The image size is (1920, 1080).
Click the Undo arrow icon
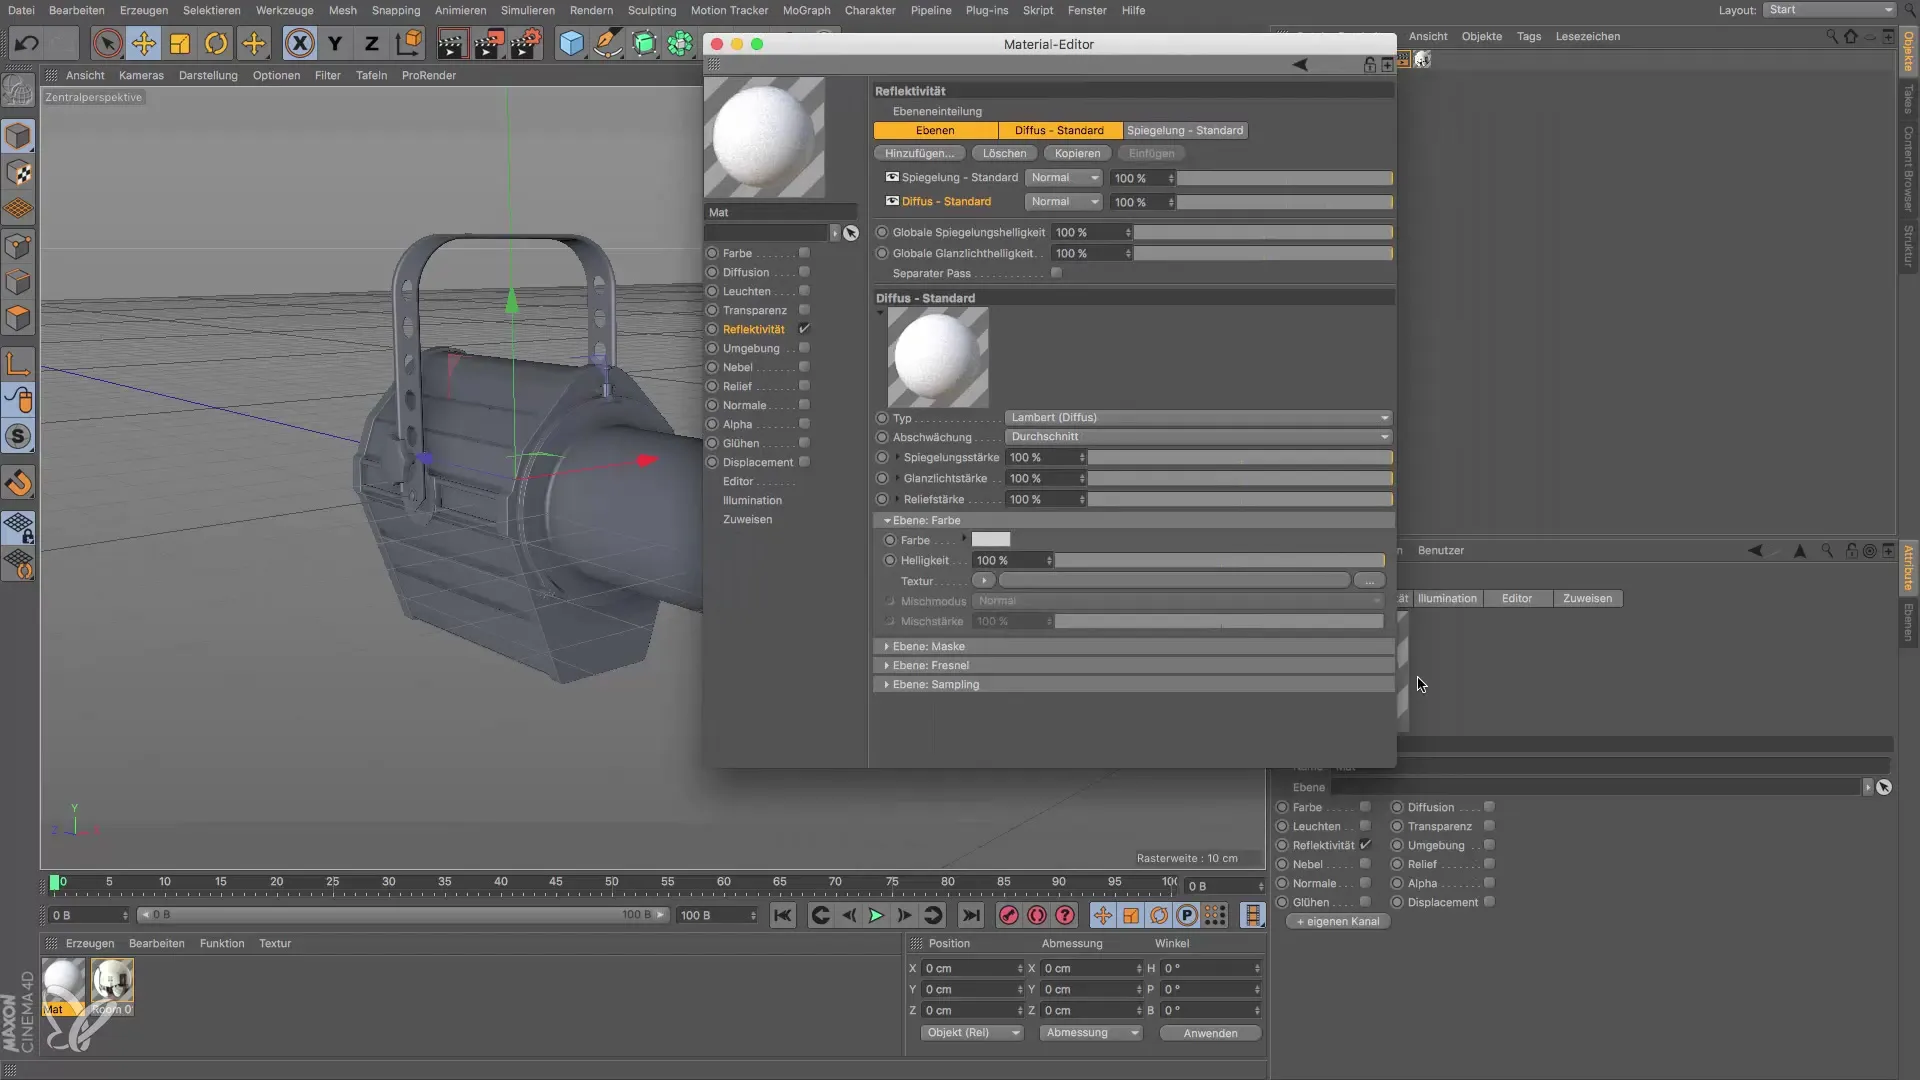tap(27, 43)
